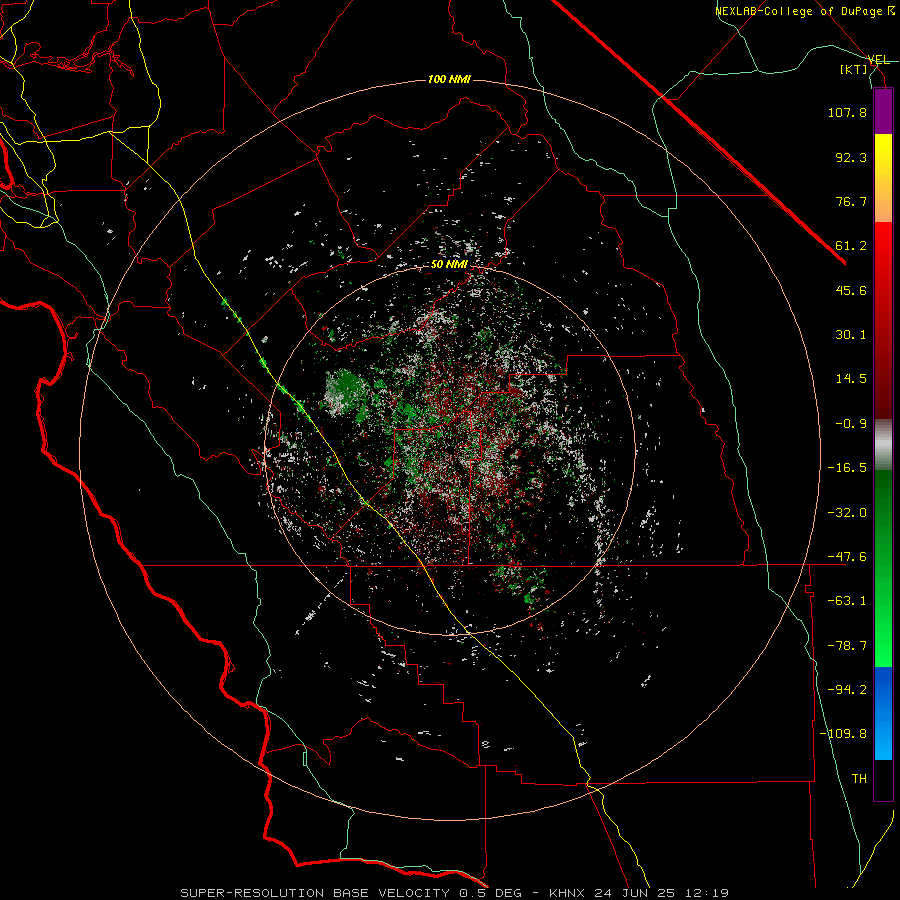900x900 pixels.
Task: Click the KHNX radar site identifier
Action: click(x=568, y=893)
